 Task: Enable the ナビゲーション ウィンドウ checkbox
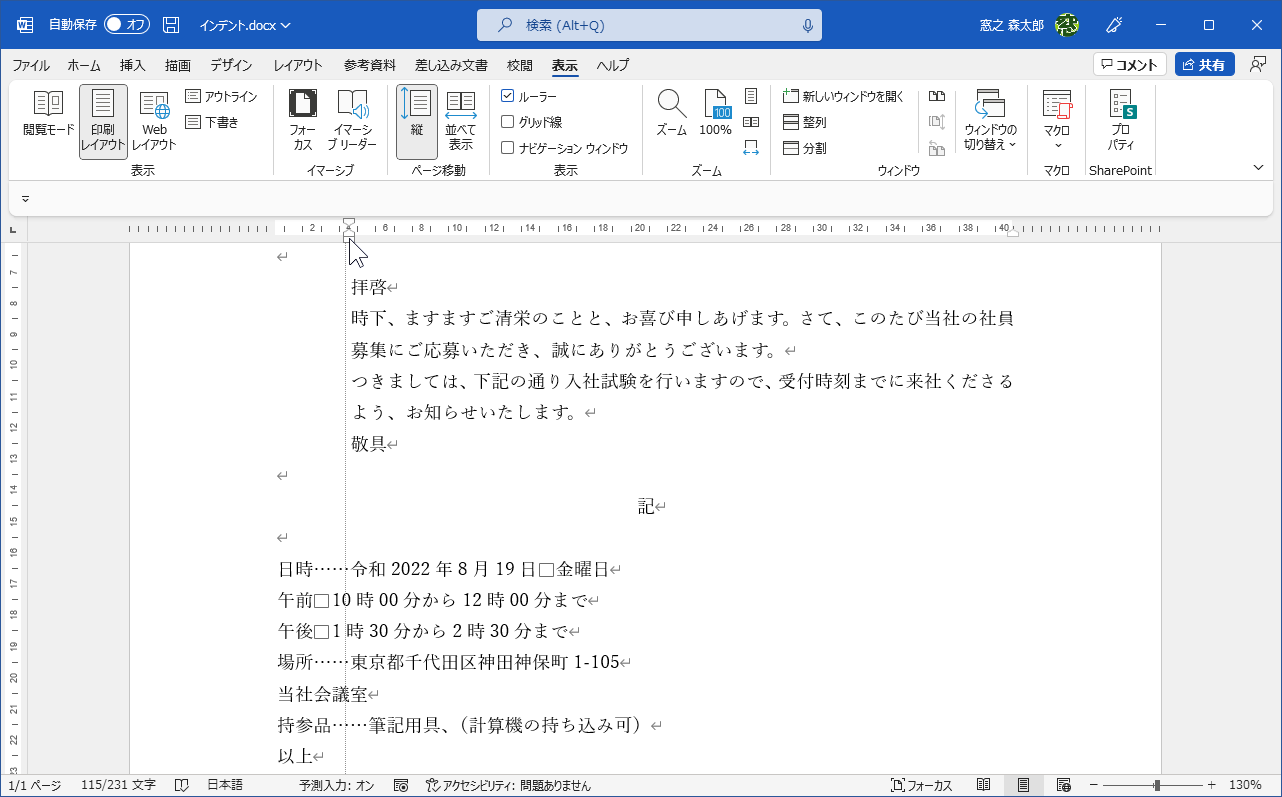click(x=507, y=148)
